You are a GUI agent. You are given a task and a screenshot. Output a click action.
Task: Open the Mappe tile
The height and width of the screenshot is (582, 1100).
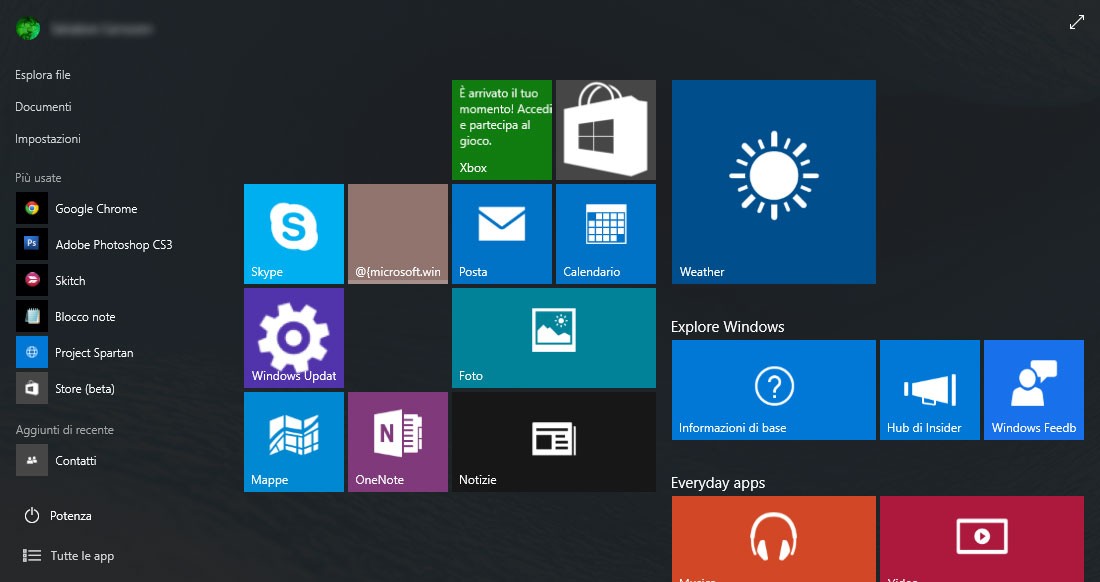point(294,442)
